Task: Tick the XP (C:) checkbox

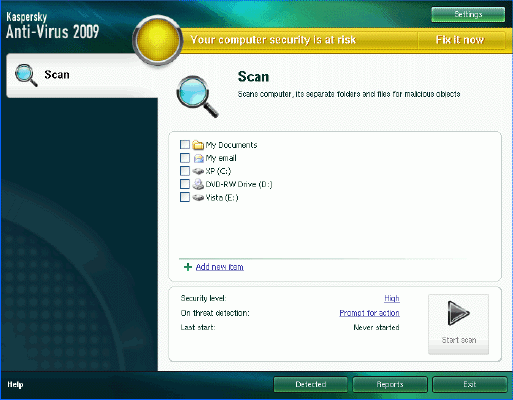Action: point(185,171)
